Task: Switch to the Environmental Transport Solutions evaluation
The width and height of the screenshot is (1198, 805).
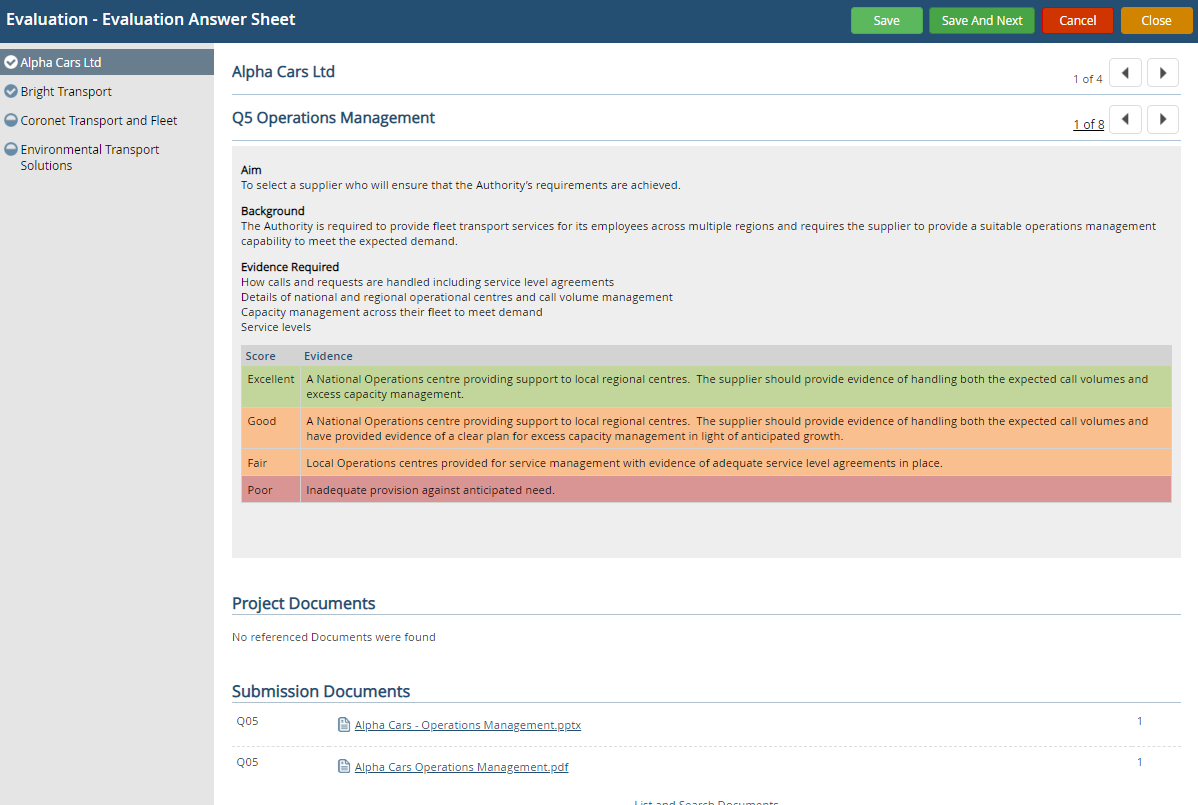Action: click(x=90, y=157)
